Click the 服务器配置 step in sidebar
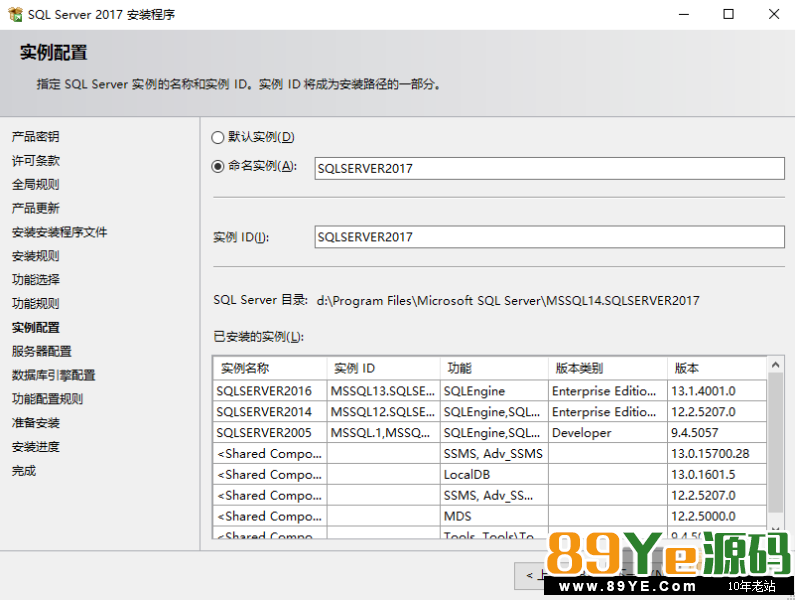Image resolution: width=799 pixels, height=600 pixels. point(42,351)
